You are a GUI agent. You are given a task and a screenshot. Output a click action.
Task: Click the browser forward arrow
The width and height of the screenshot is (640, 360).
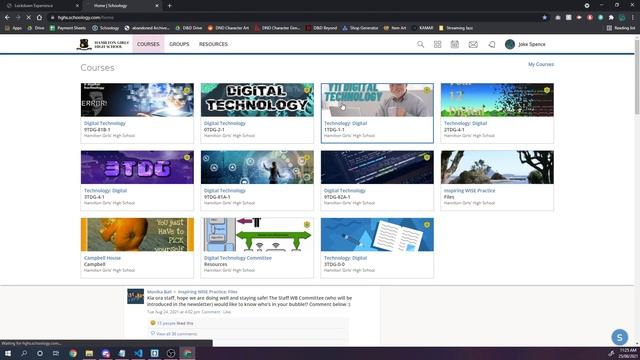coord(18,18)
